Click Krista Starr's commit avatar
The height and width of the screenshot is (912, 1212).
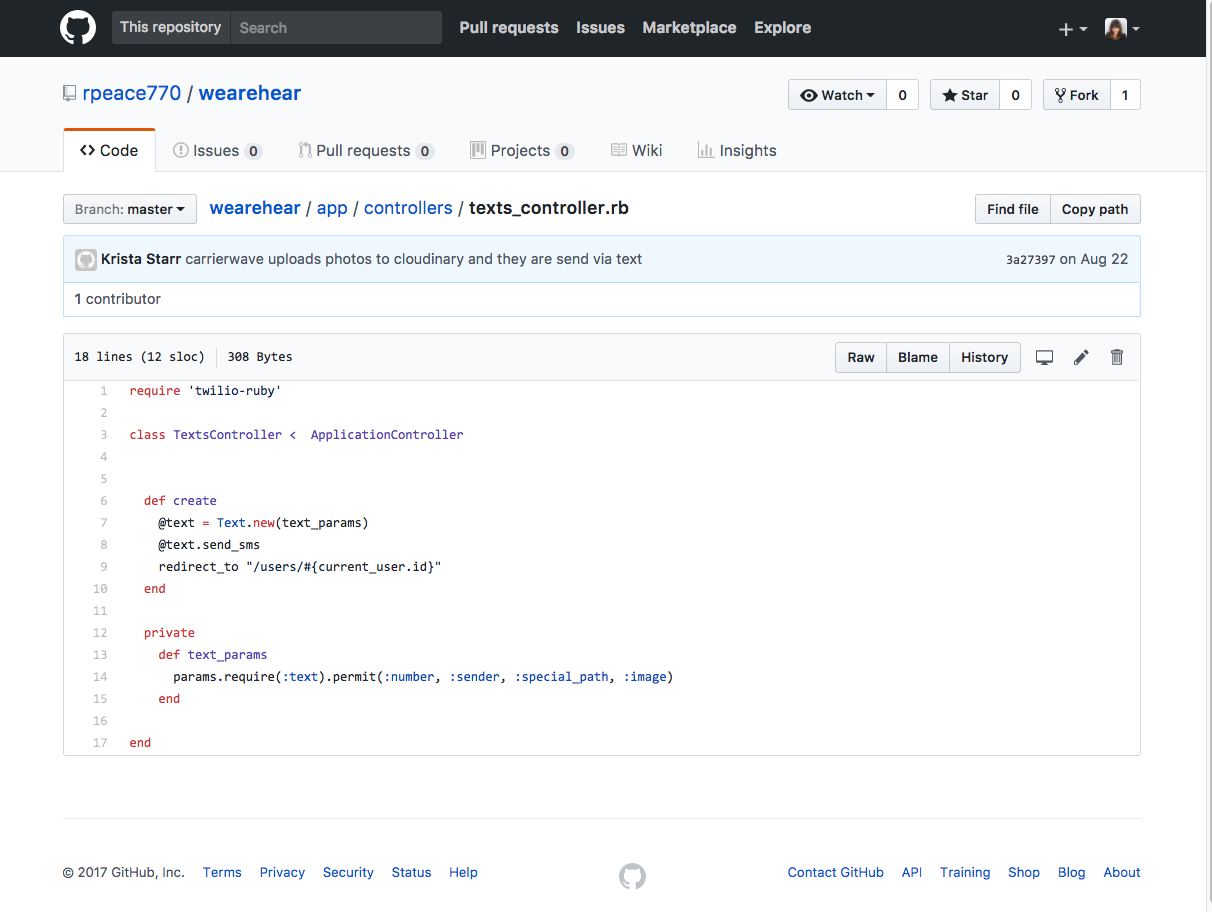[x=86, y=259]
